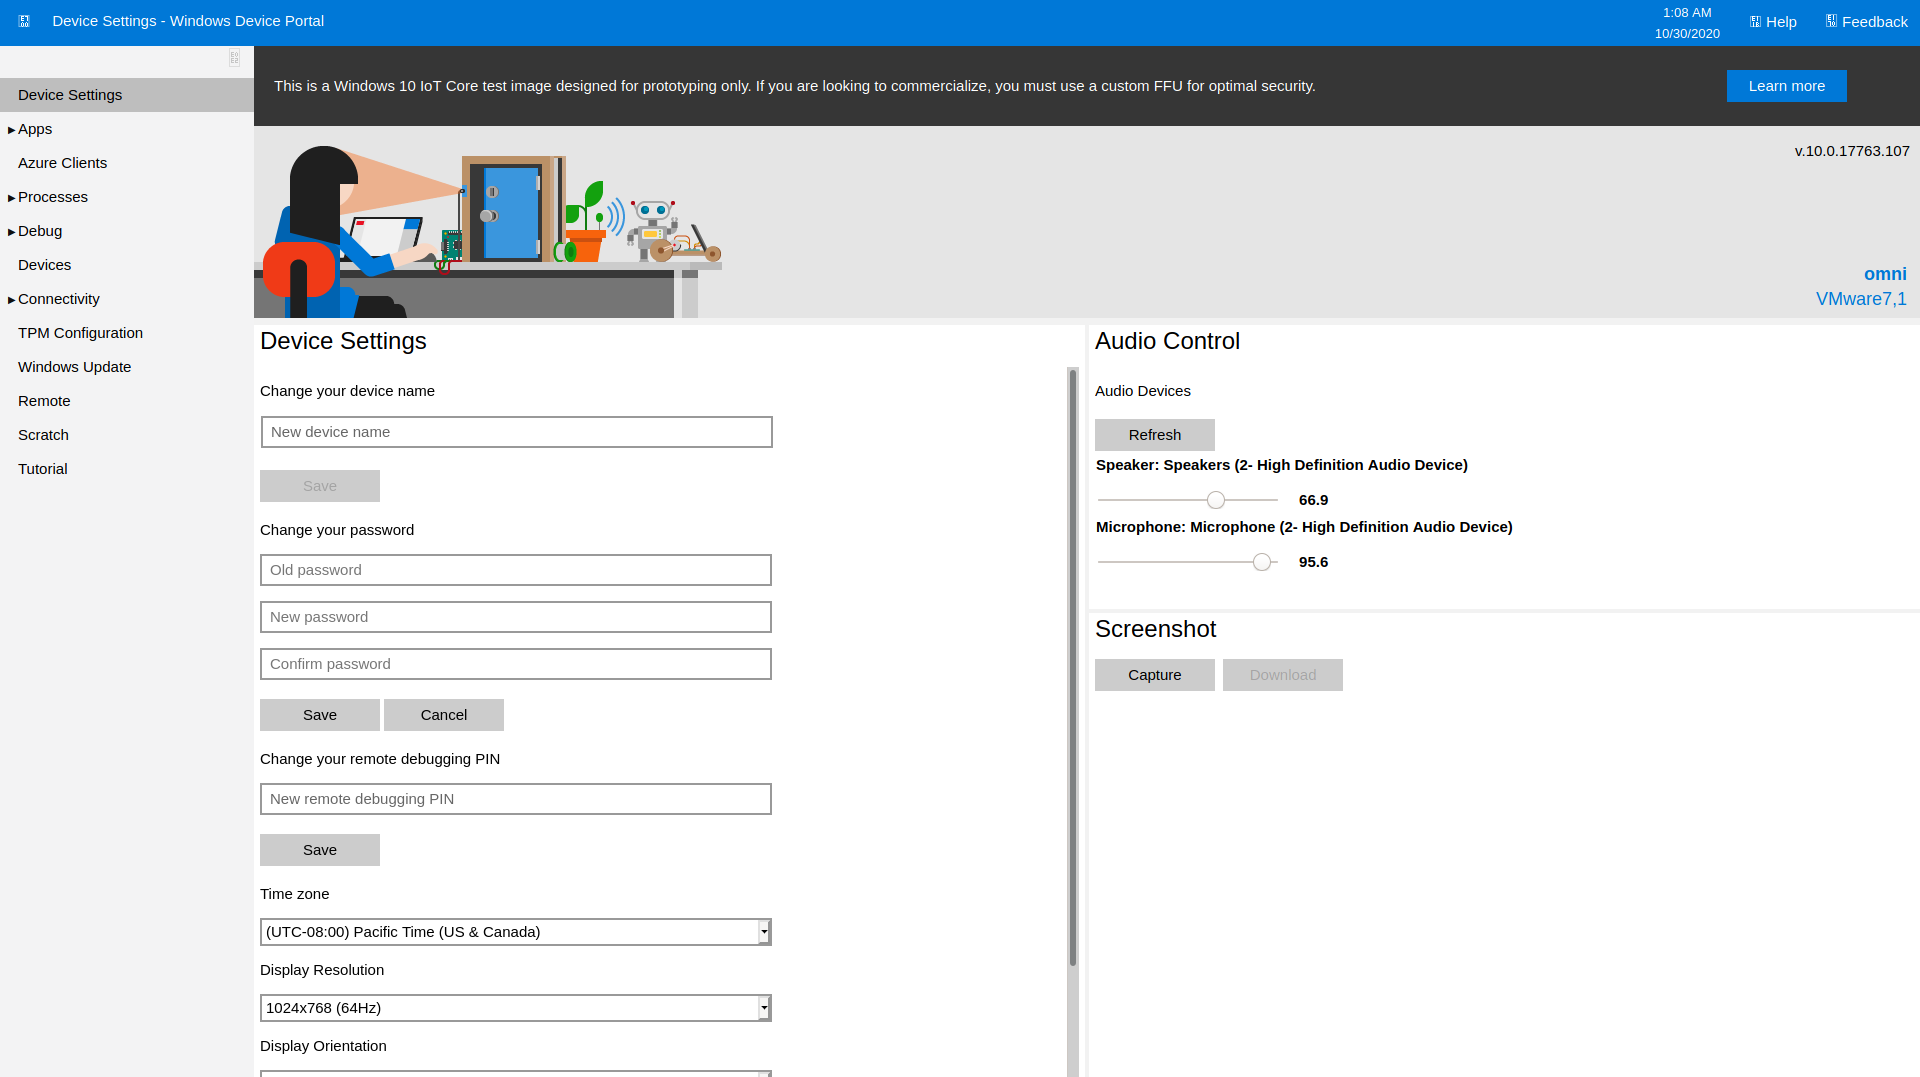Select Azure Clients in the sidebar

62,163
